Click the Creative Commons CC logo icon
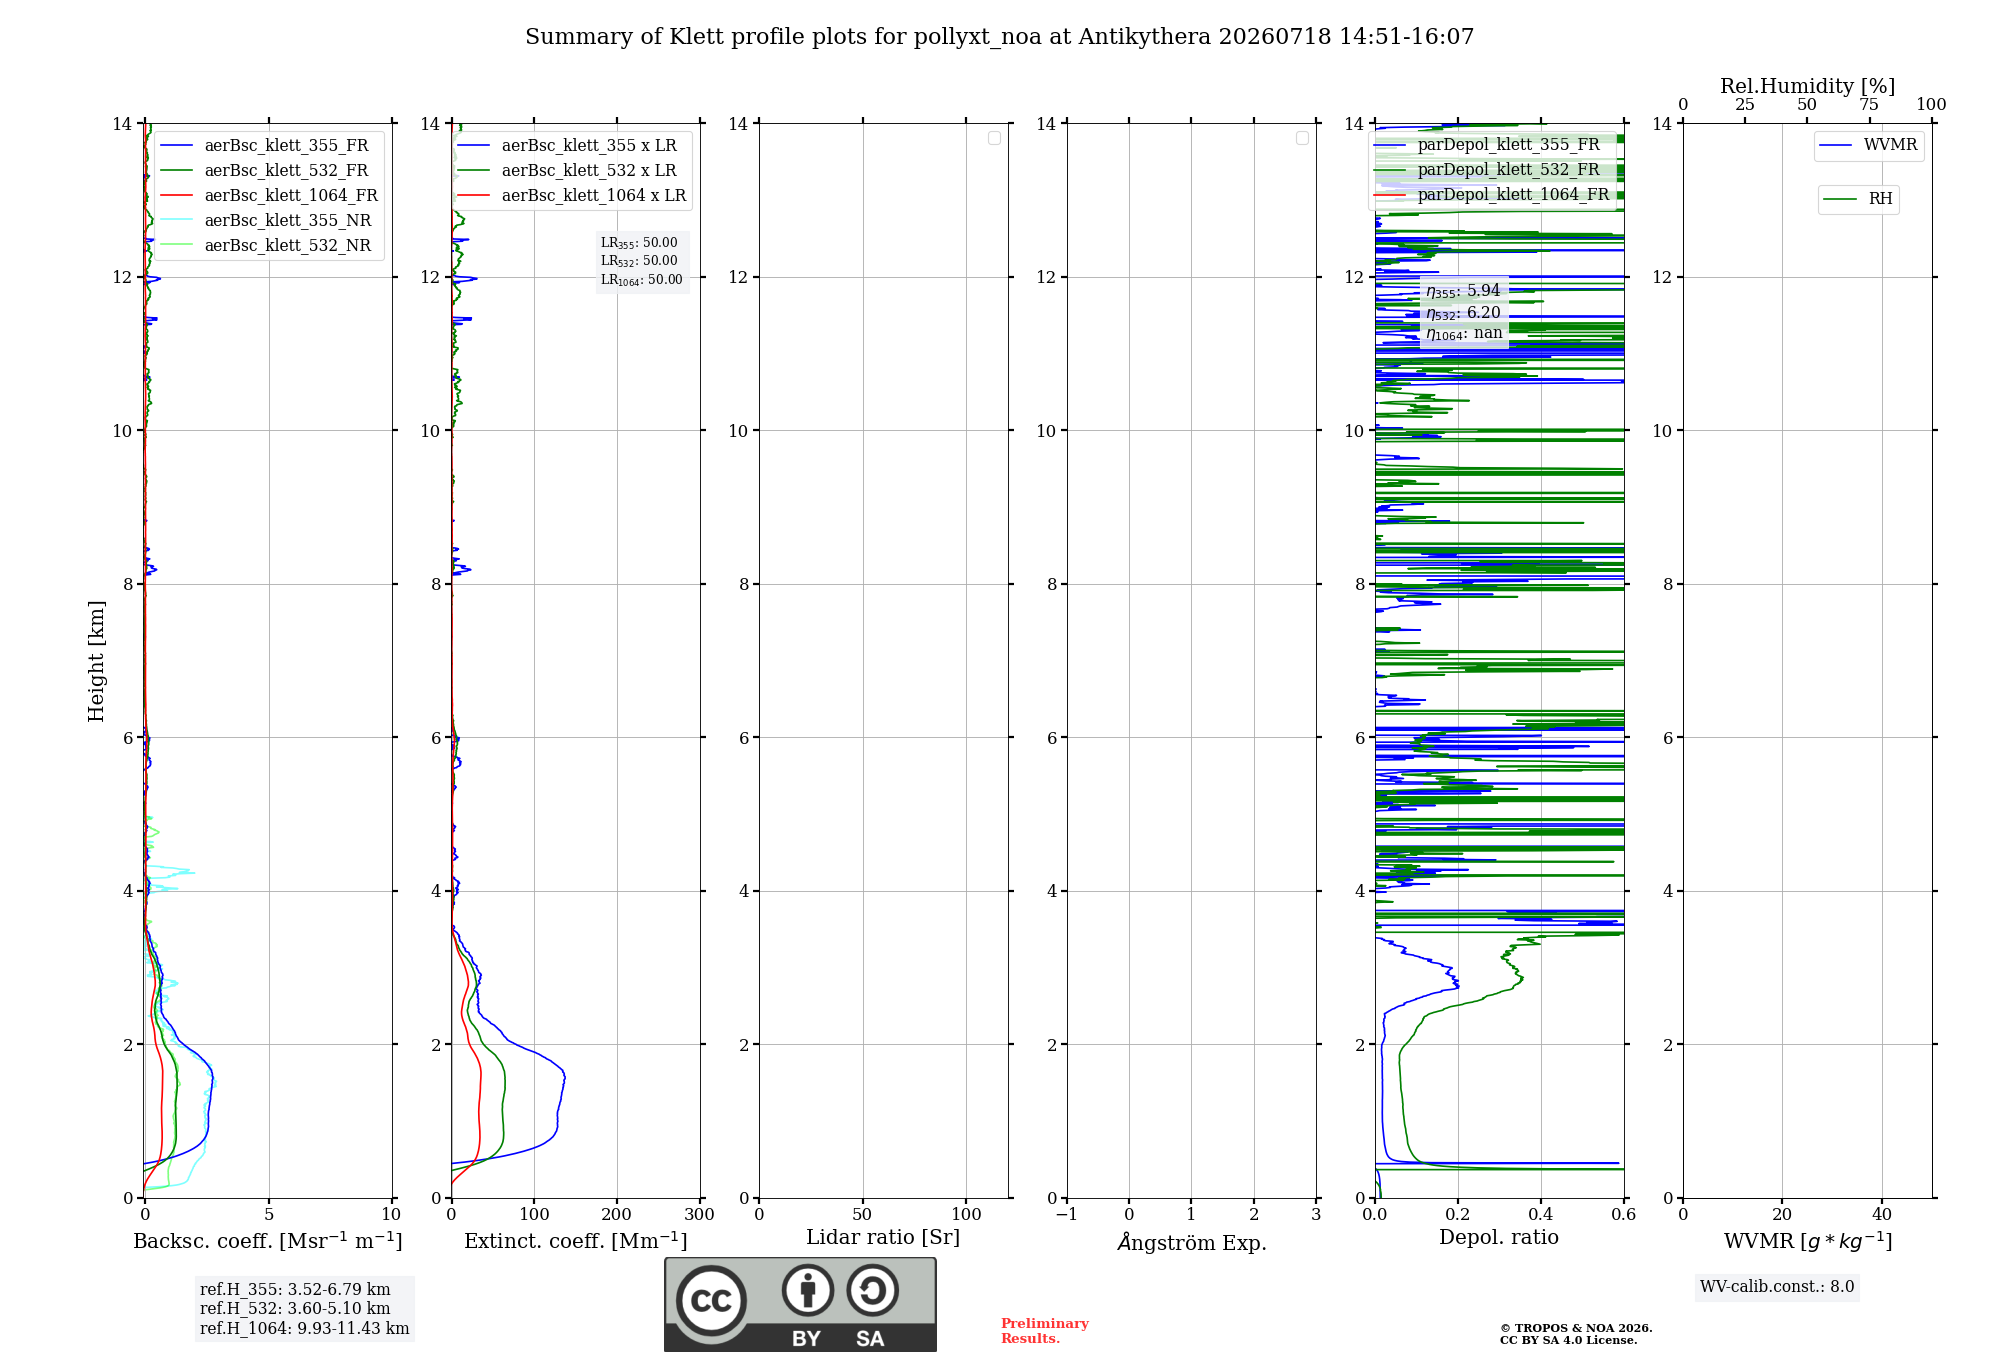The height and width of the screenshot is (1360, 2000). tap(711, 1300)
